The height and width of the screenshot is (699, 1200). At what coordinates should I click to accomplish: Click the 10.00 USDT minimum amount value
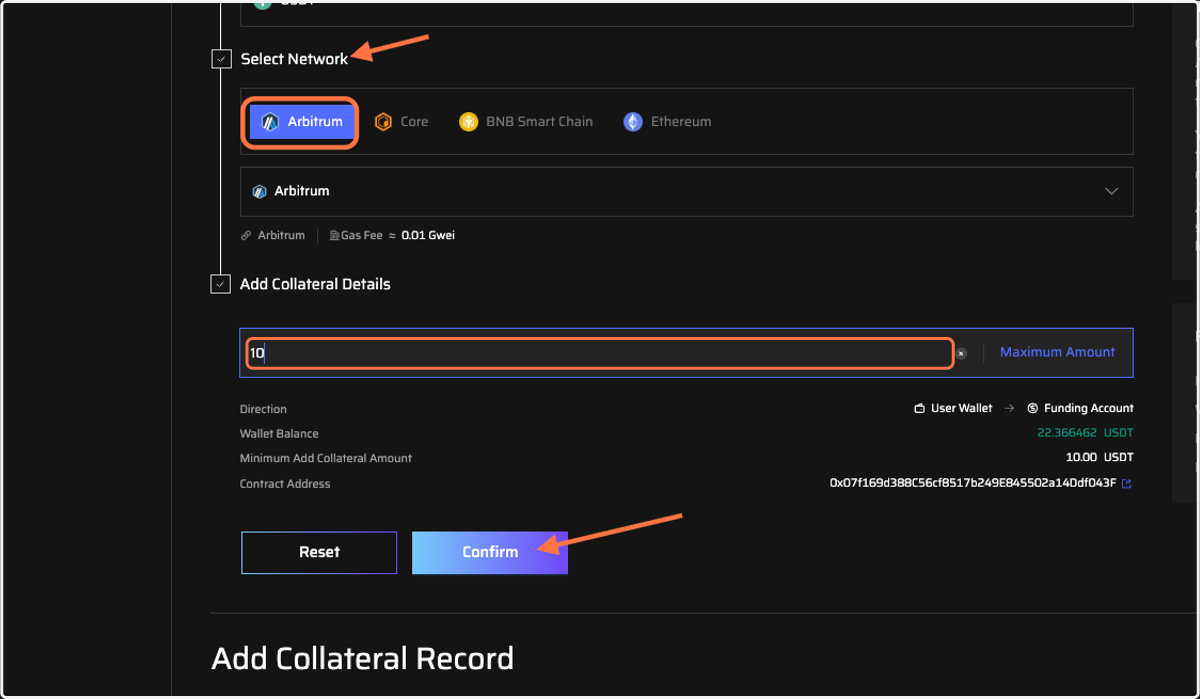tap(1100, 458)
